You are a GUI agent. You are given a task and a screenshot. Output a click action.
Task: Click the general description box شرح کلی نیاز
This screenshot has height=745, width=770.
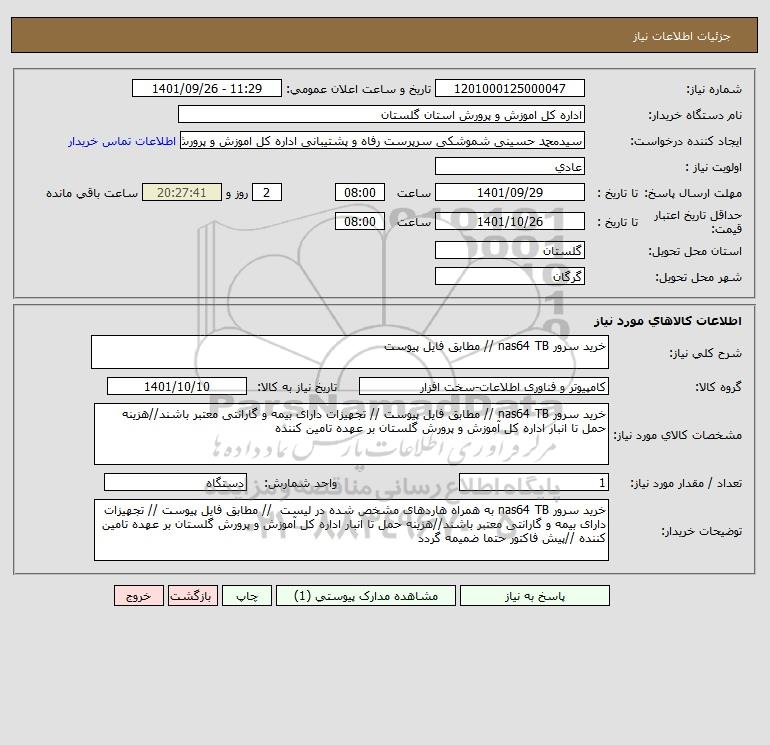350,352
